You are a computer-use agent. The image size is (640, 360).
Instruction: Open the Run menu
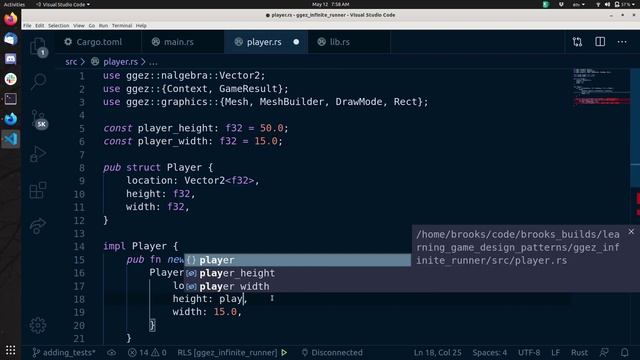[103, 26]
